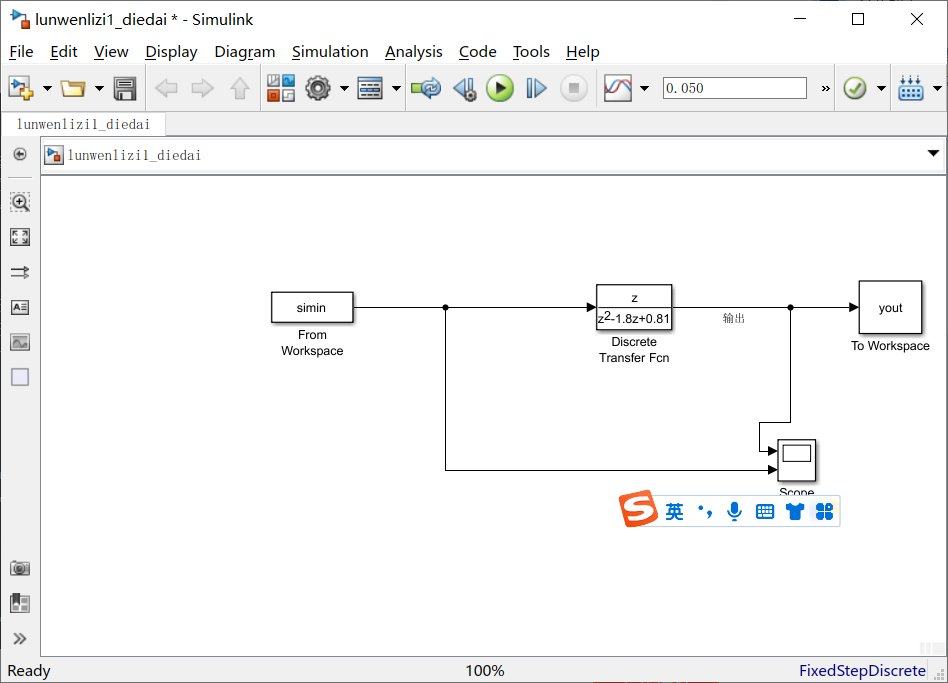948x683 pixels.
Task: Click the FixedStepDiscrete solver link
Action: point(862,671)
